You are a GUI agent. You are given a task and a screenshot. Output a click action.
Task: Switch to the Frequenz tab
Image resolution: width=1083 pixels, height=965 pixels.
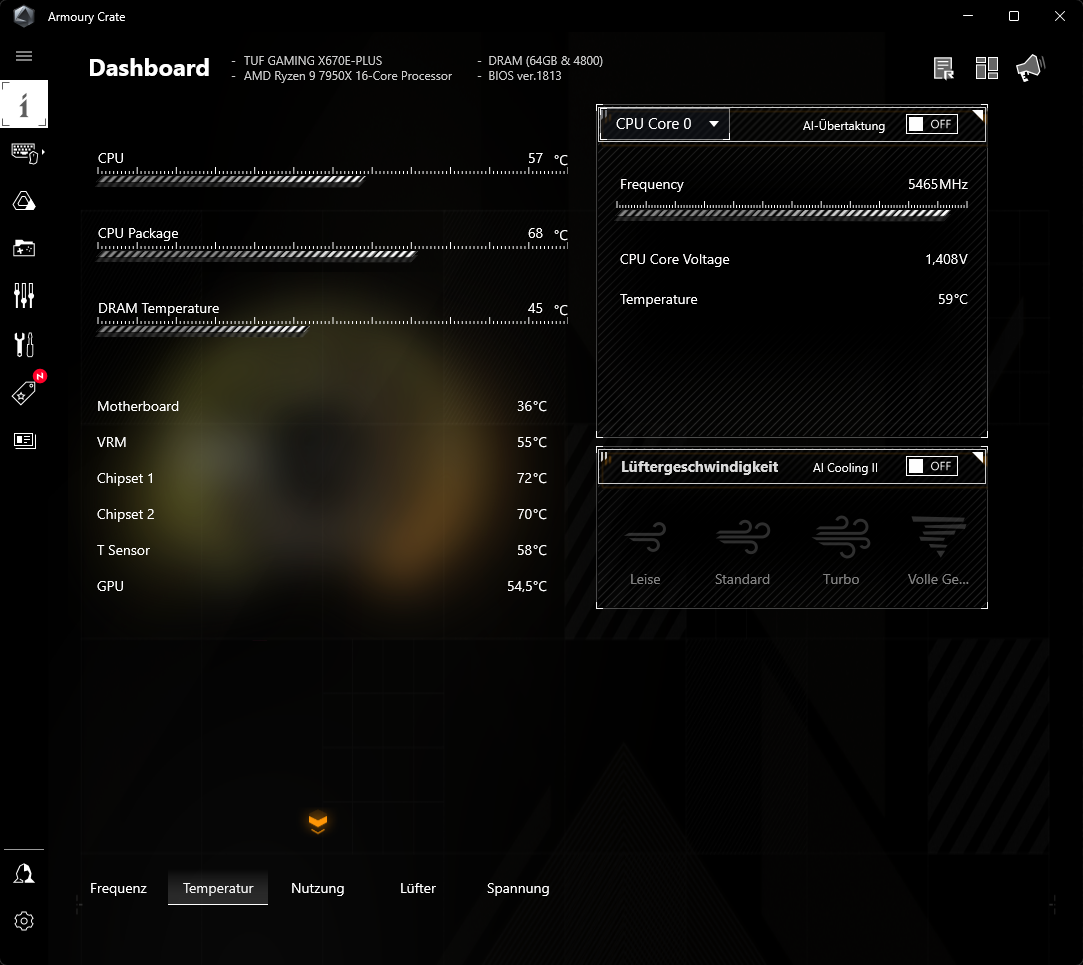[118, 888]
